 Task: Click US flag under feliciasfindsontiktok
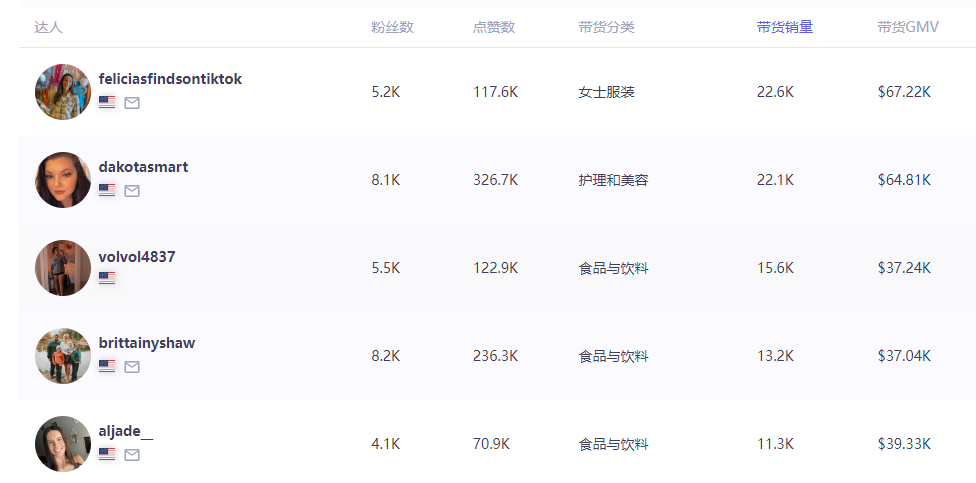(x=107, y=102)
